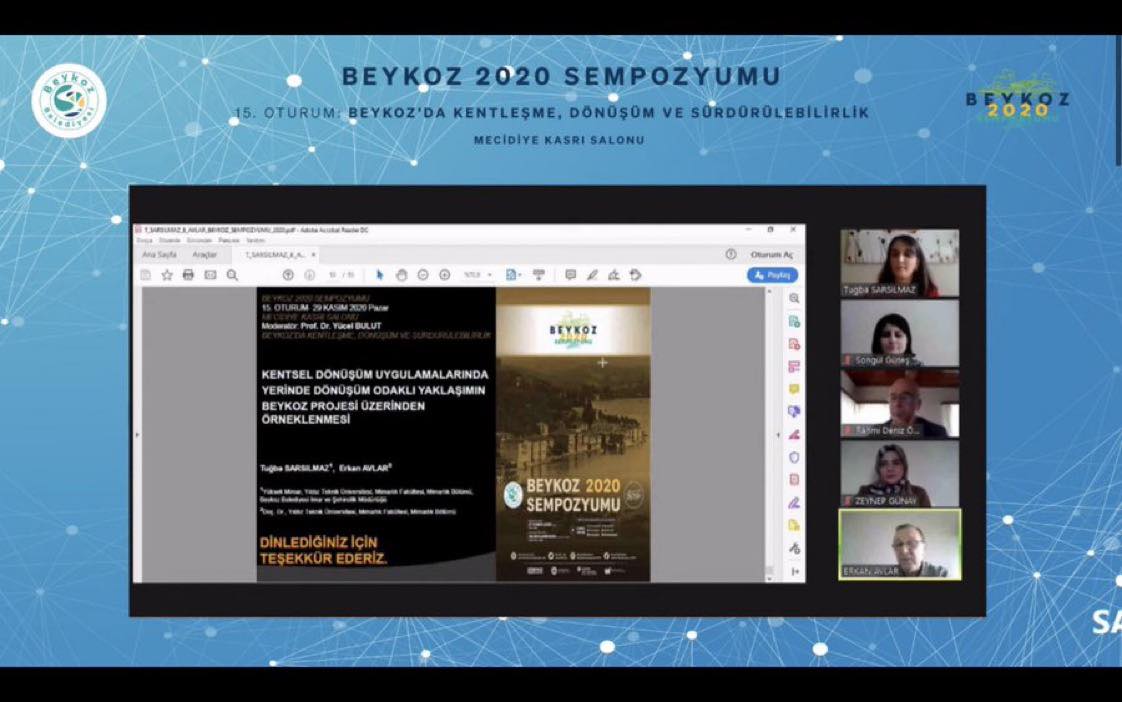Expand the right tools pane with bottom arrow
The width and height of the screenshot is (1122, 702).
[x=794, y=571]
